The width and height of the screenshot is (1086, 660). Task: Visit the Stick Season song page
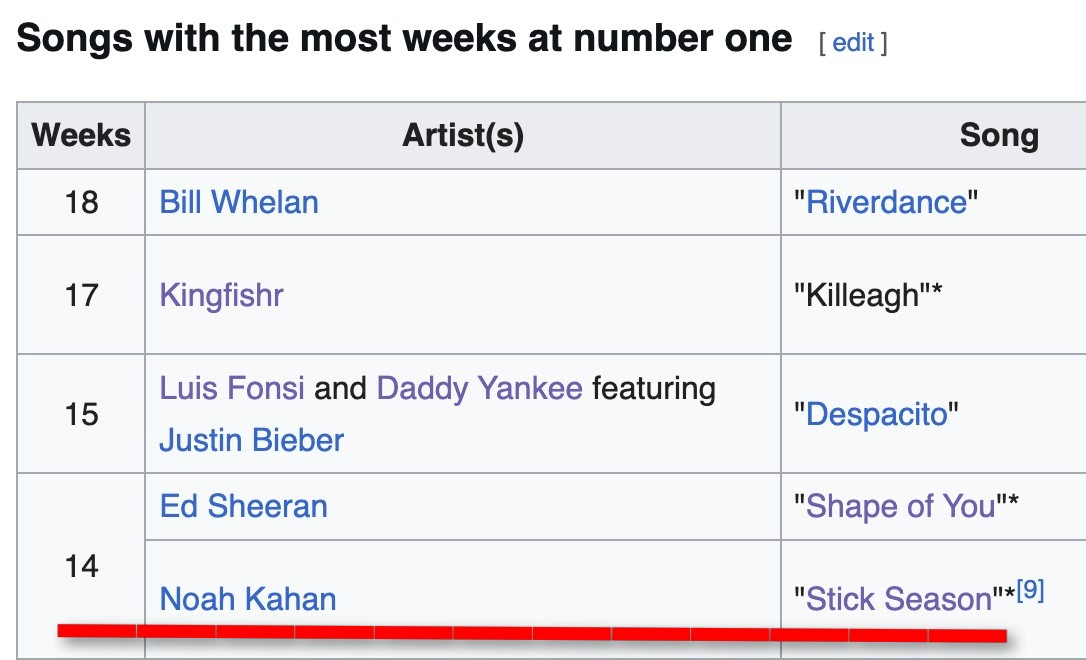pos(898,599)
